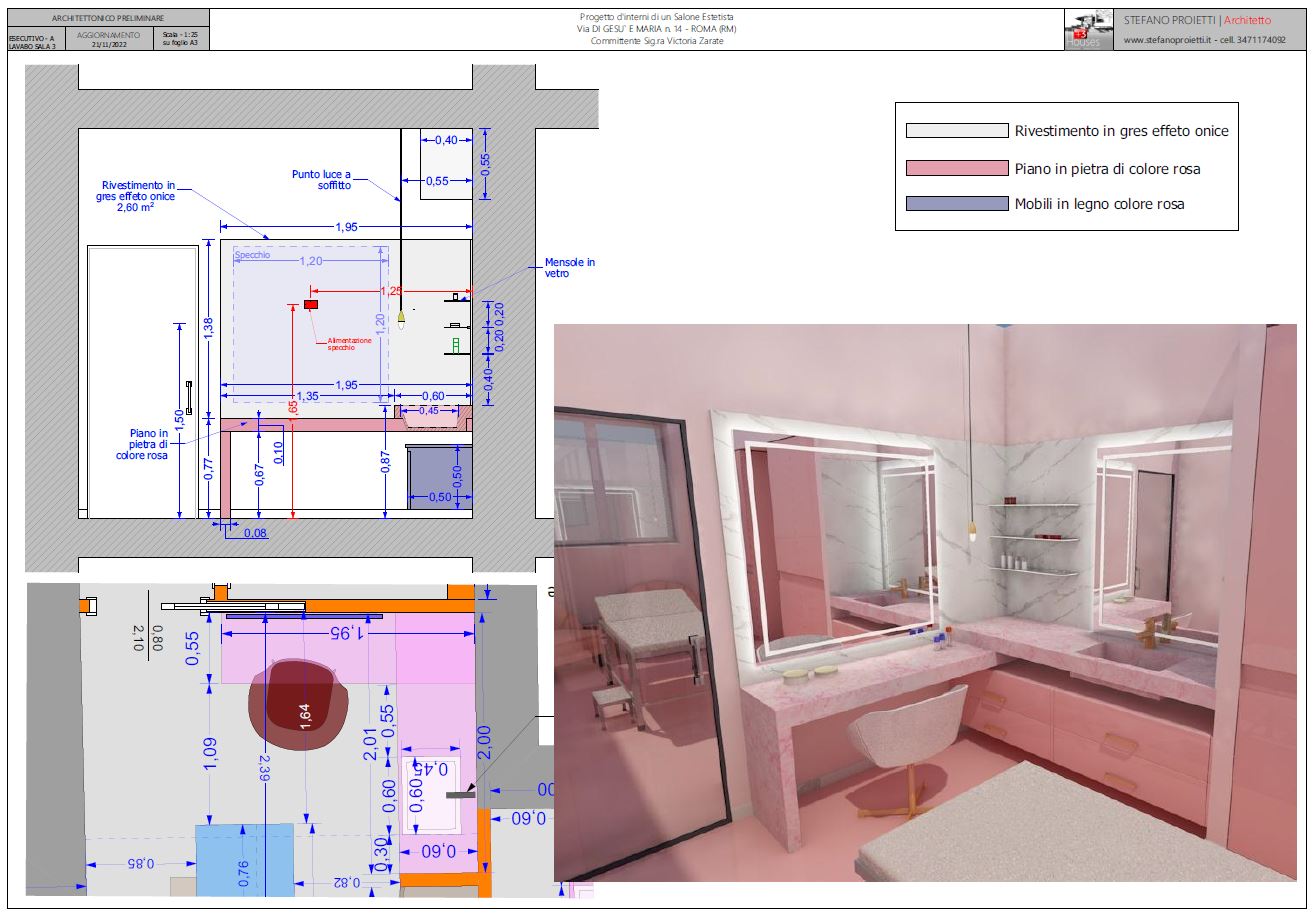The width and height of the screenshot is (1316, 920).
Task: Click the red mirror power supply symbol
Action: (x=311, y=303)
